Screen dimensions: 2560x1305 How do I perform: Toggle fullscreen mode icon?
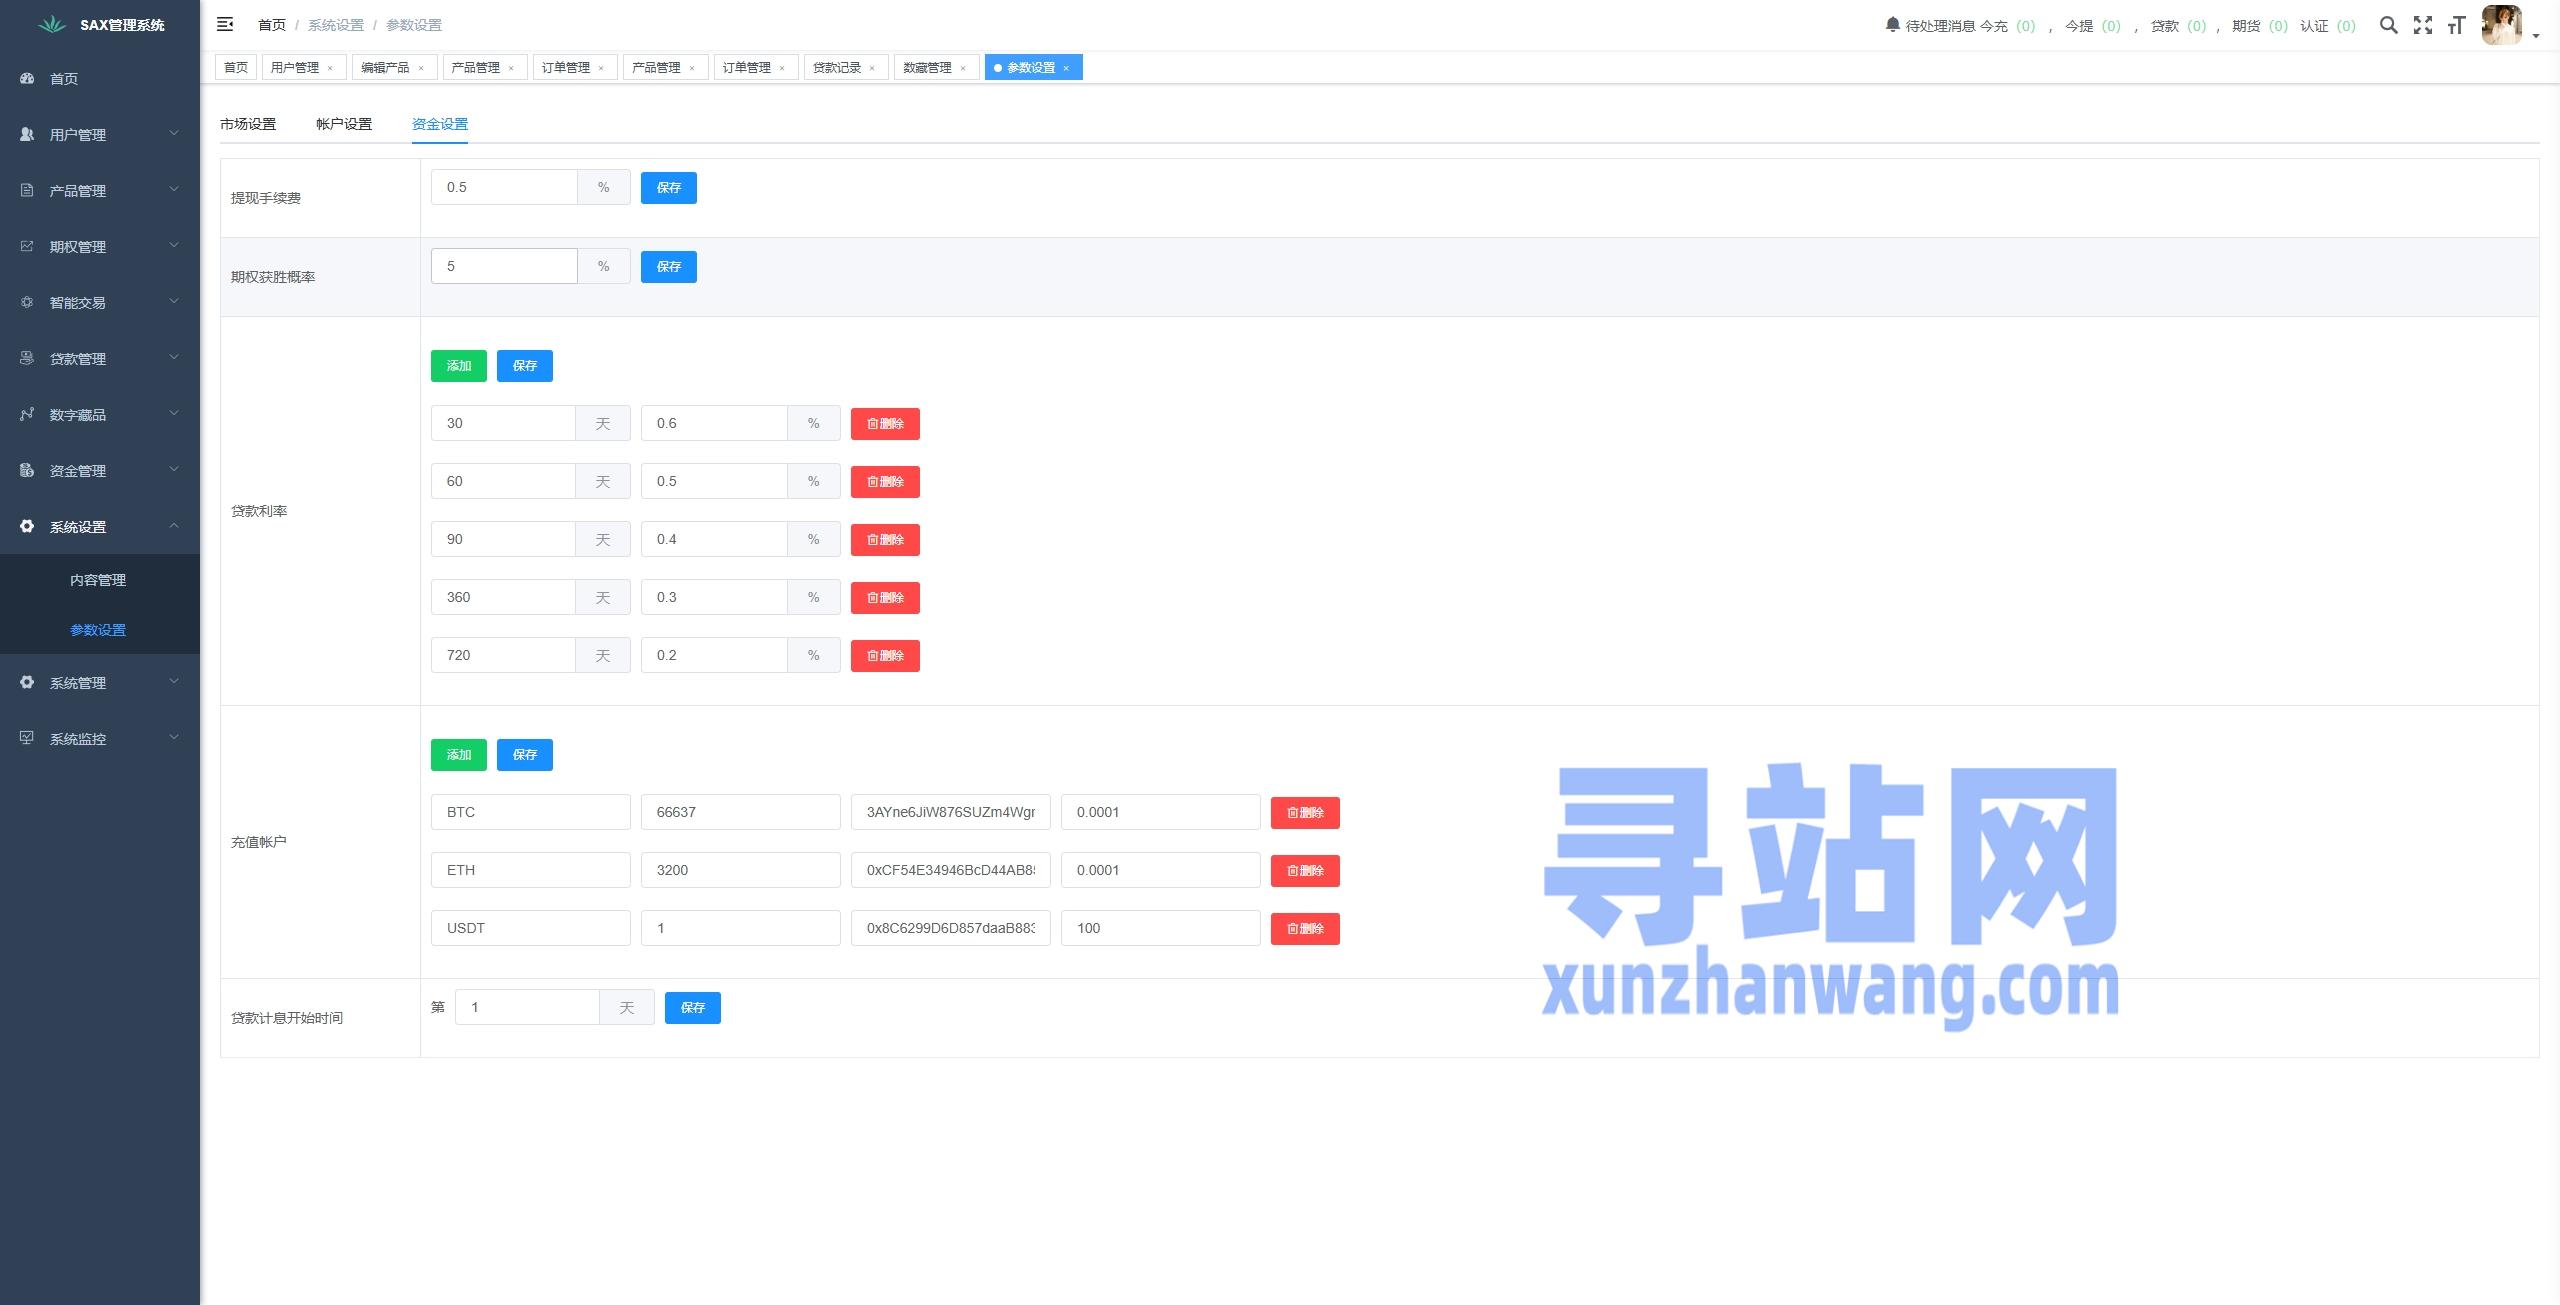(2423, 25)
